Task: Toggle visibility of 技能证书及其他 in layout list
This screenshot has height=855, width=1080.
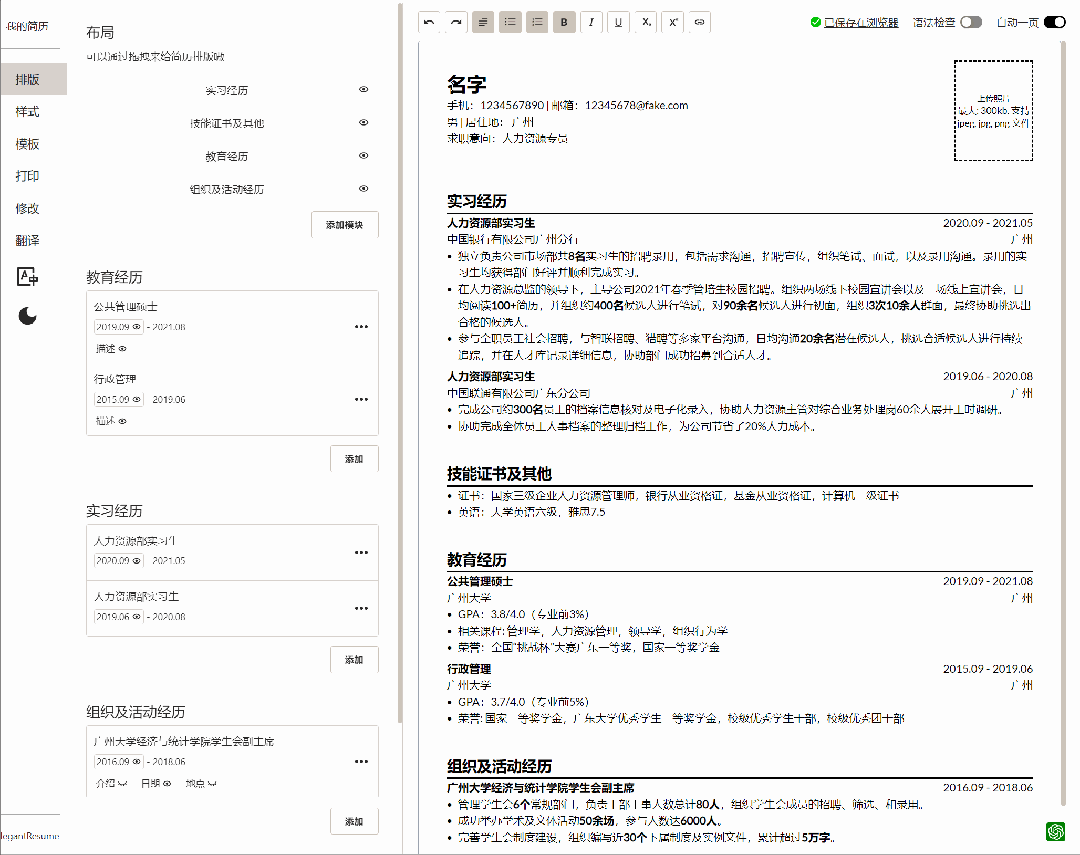Action: click(364, 123)
